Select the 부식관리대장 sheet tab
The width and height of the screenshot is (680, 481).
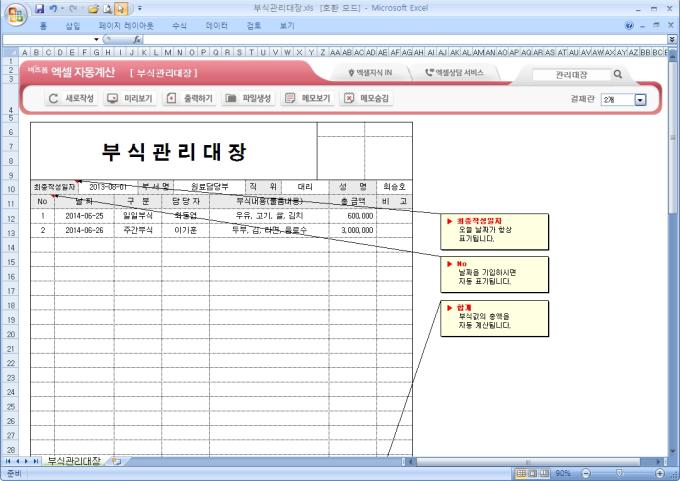tap(74, 461)
